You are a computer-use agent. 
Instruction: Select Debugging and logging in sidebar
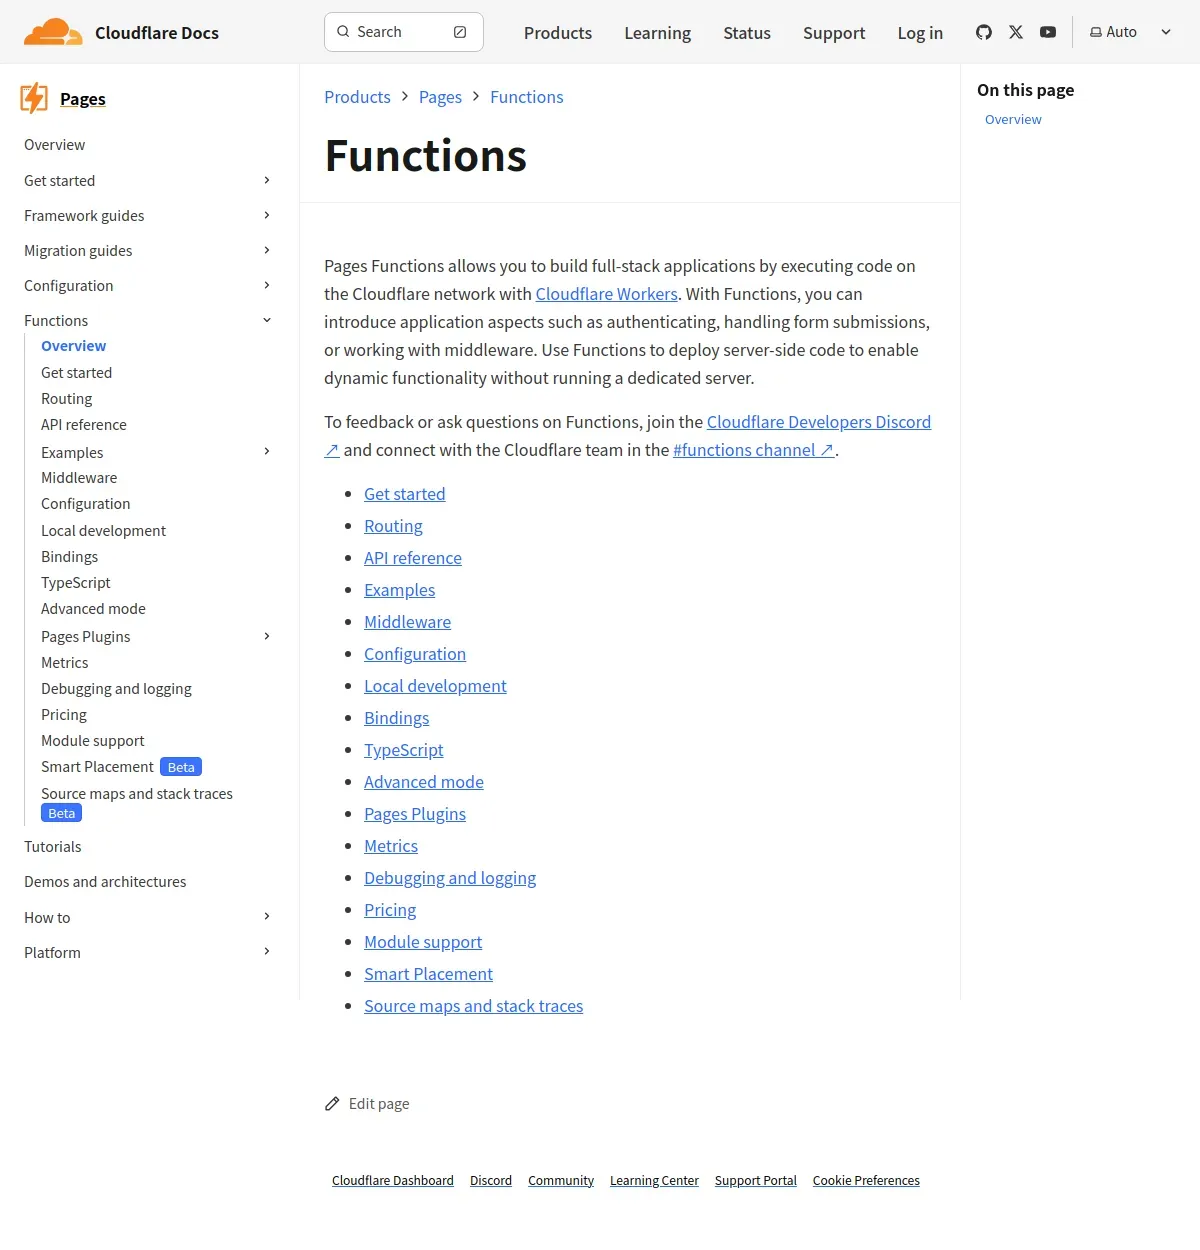(116, 689)
